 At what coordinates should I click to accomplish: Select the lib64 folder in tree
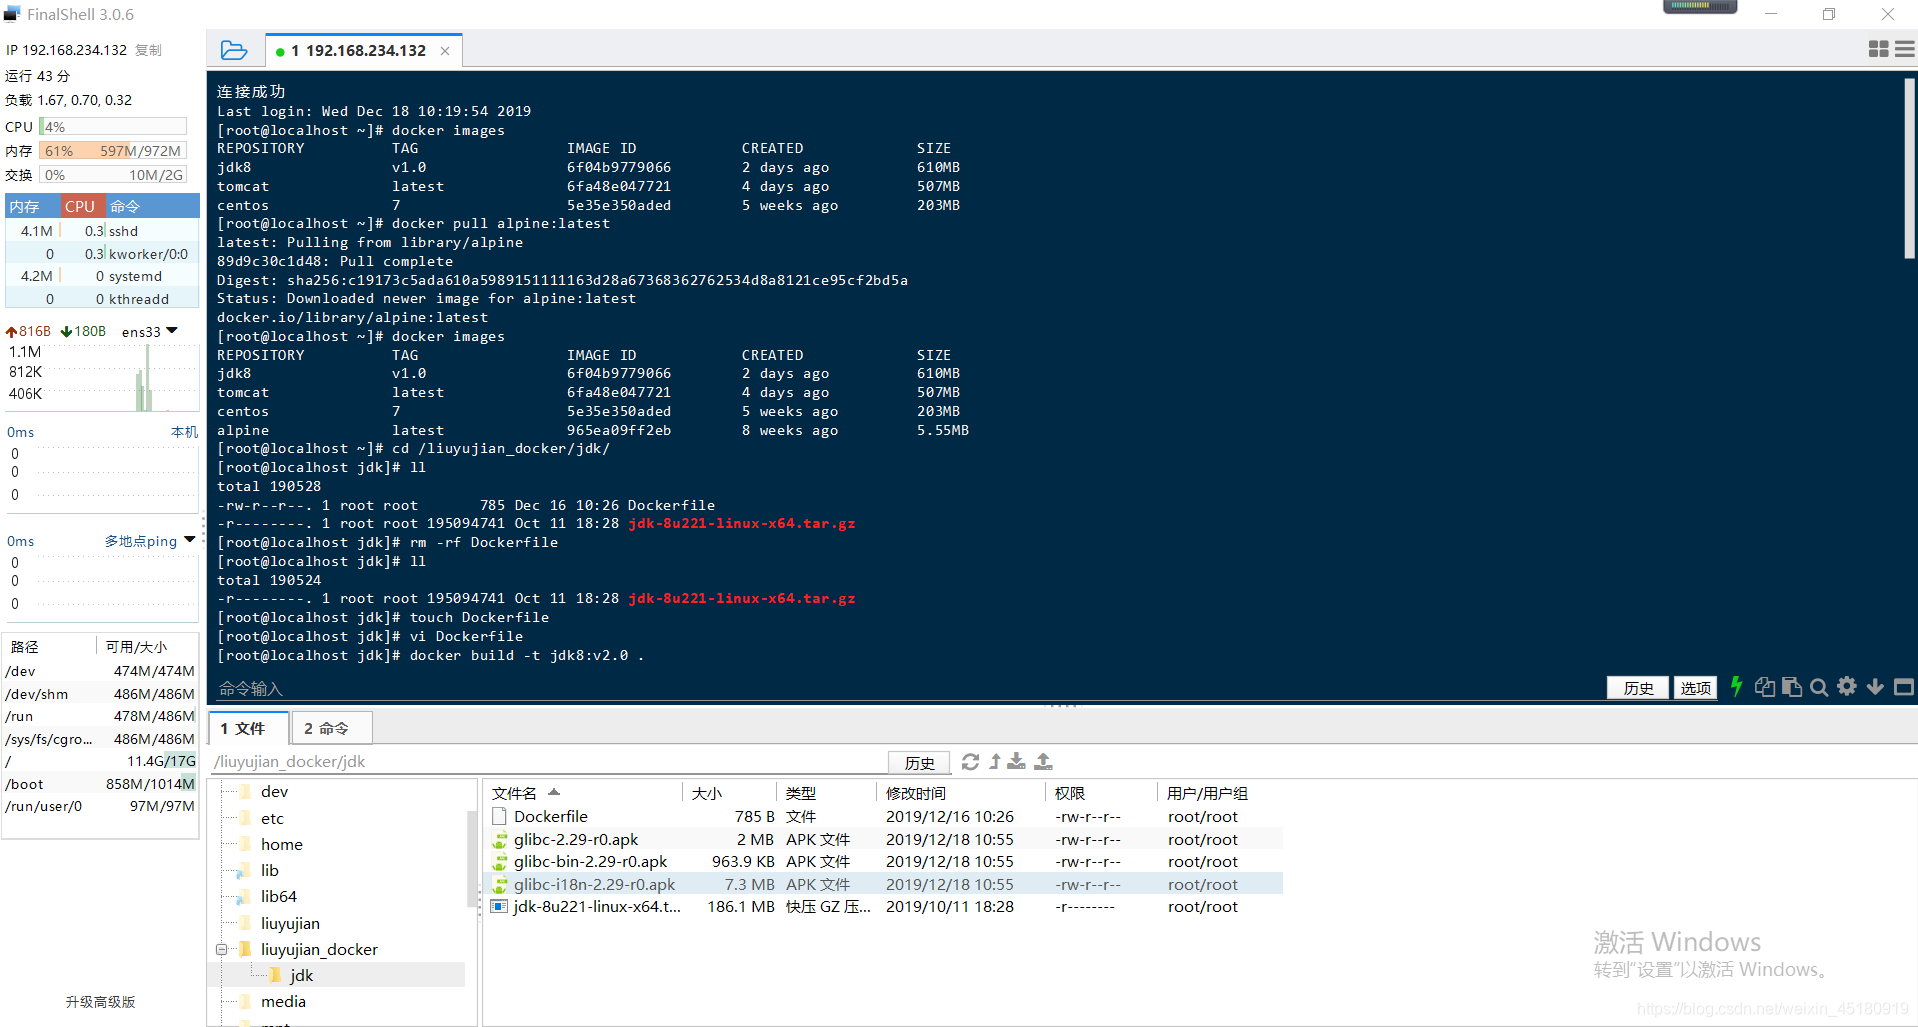click(278, 896)
